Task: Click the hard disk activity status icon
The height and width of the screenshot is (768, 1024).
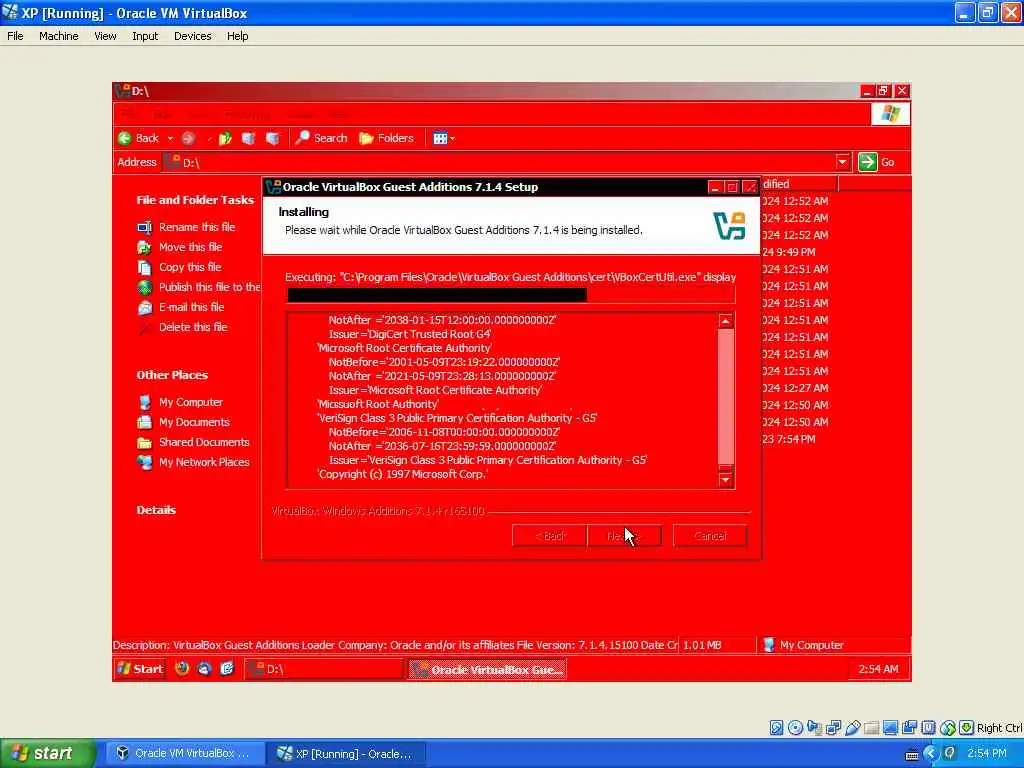Action: (776, 728)
